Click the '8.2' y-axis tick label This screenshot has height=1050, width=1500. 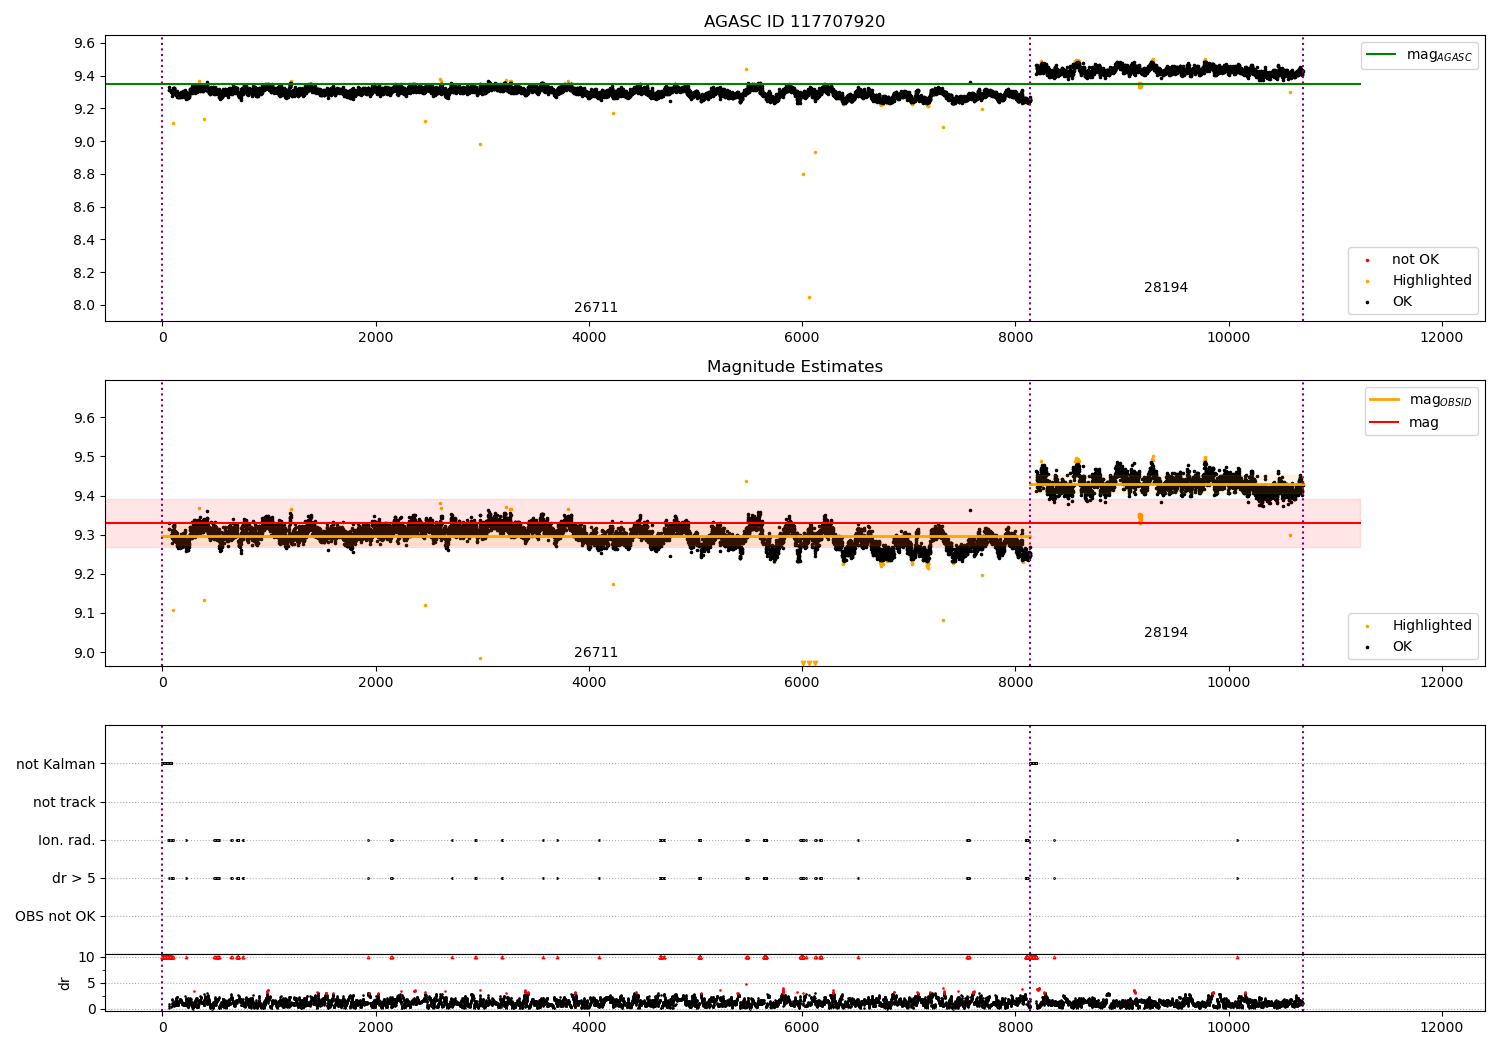point(84,273)
